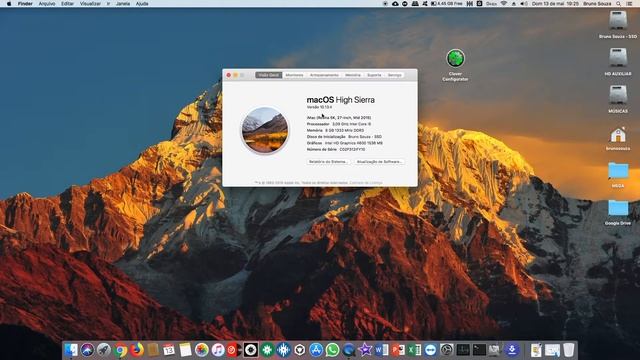Click the date and time in menu bar
The image size is (640, 360).
point(555,4)
